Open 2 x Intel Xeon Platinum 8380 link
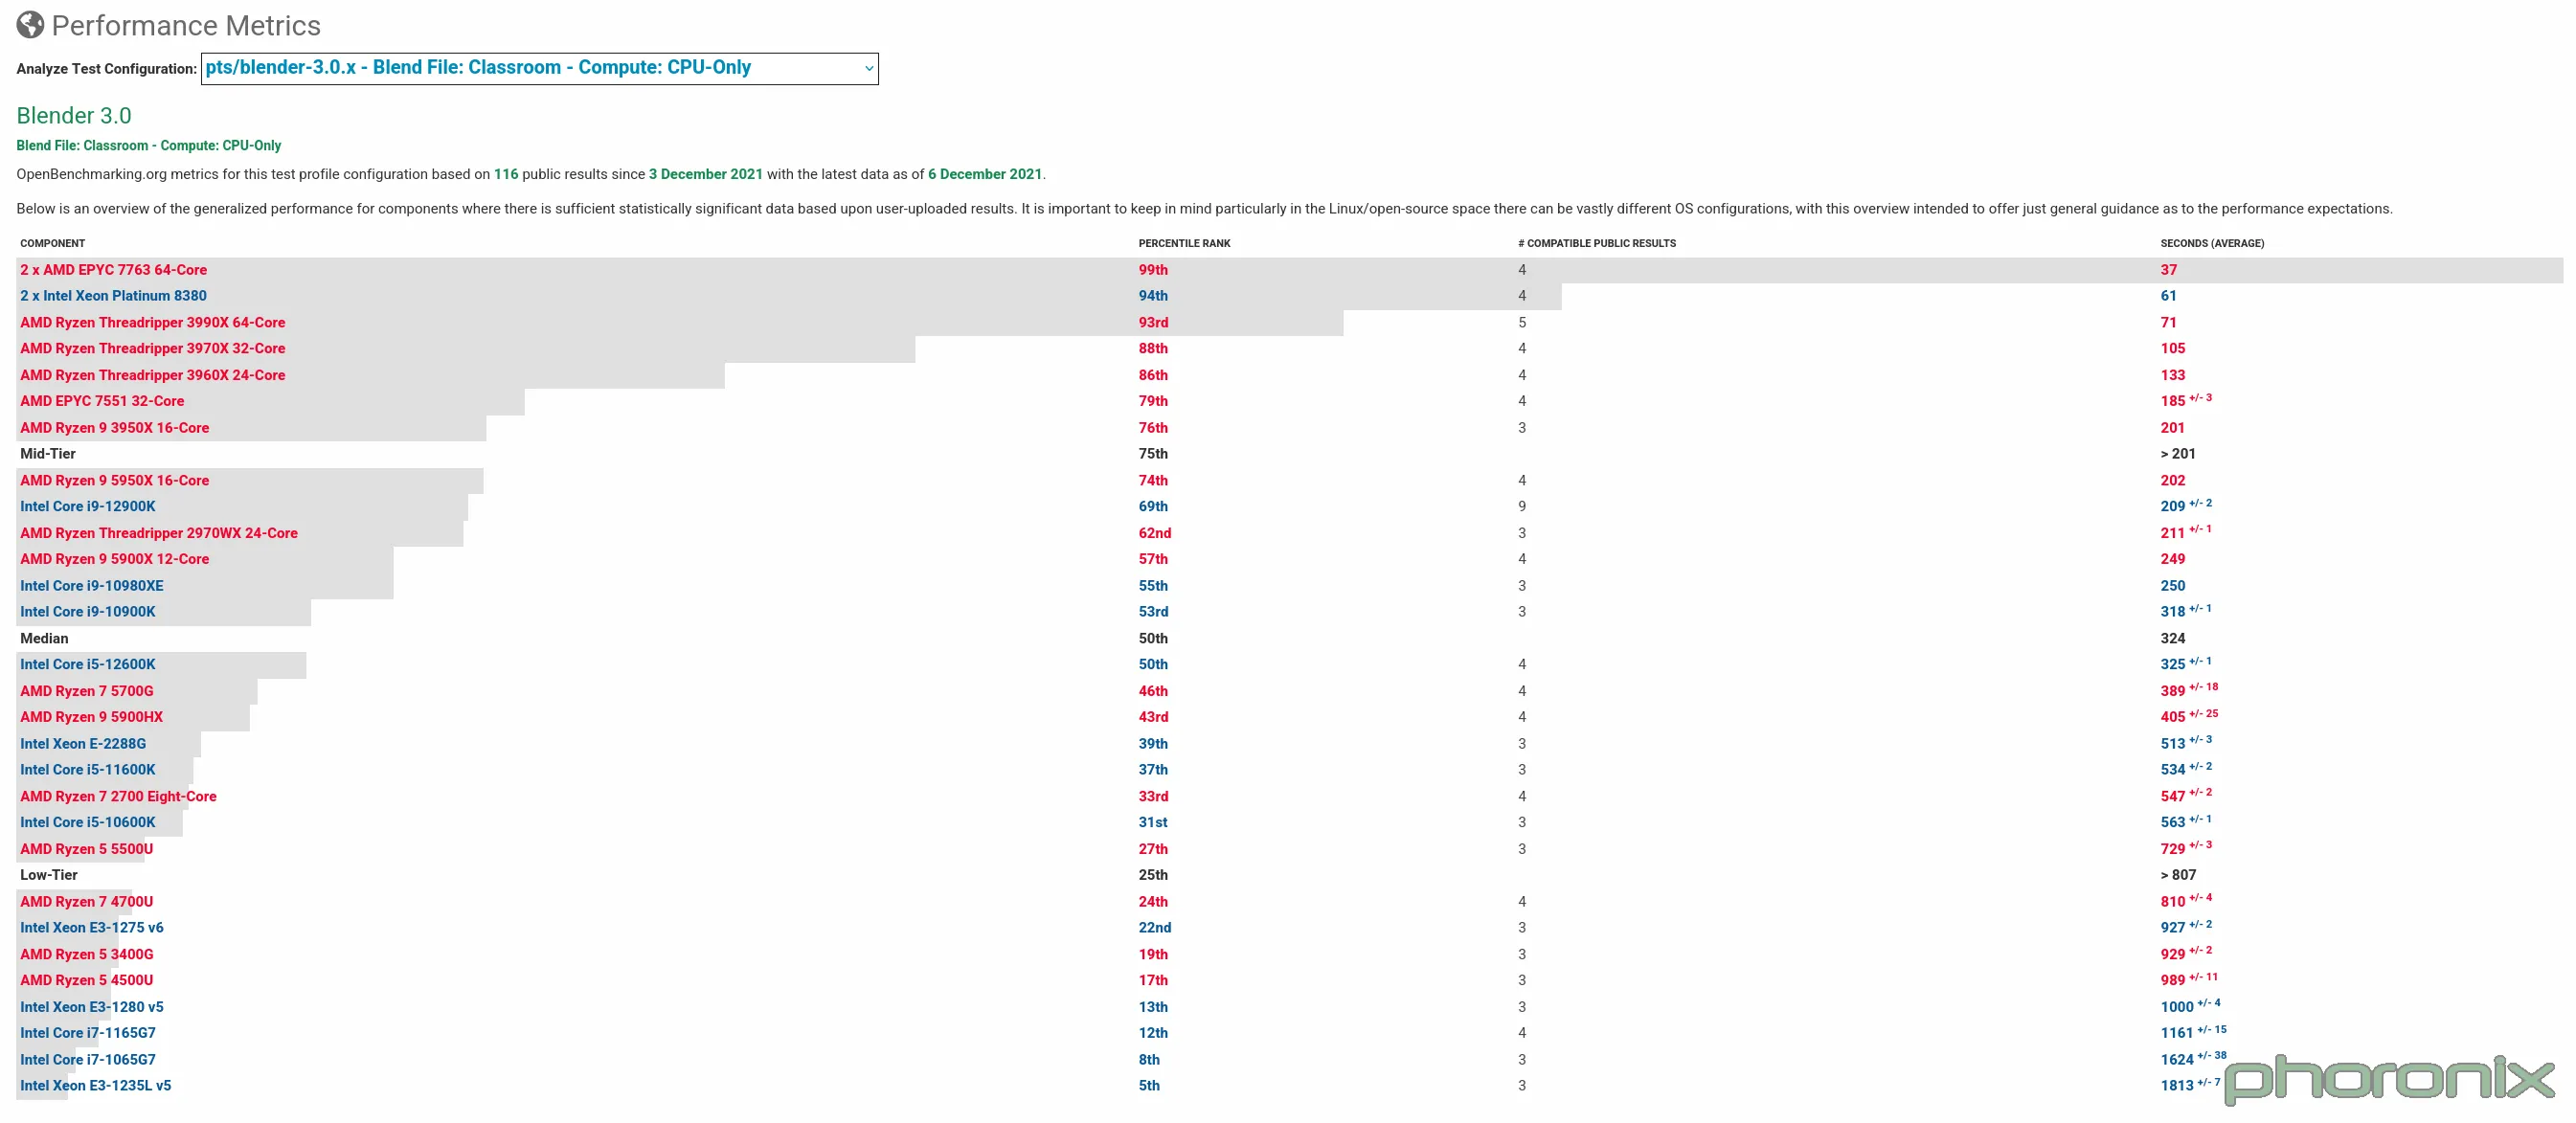Screen dimensions: 2576x1123 pyautogui.click(x=113, y=296)
